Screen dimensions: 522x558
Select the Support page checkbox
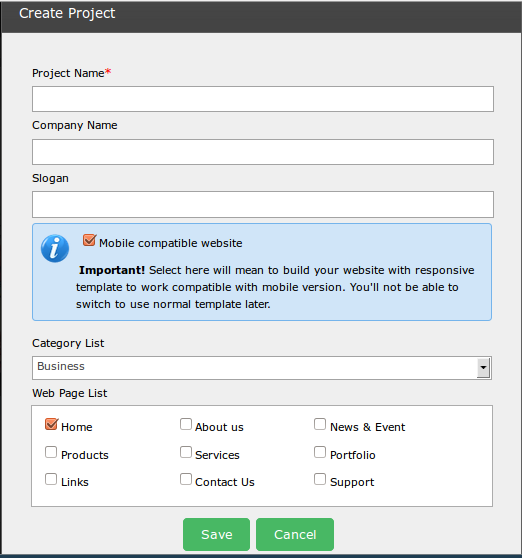point(320,479)
